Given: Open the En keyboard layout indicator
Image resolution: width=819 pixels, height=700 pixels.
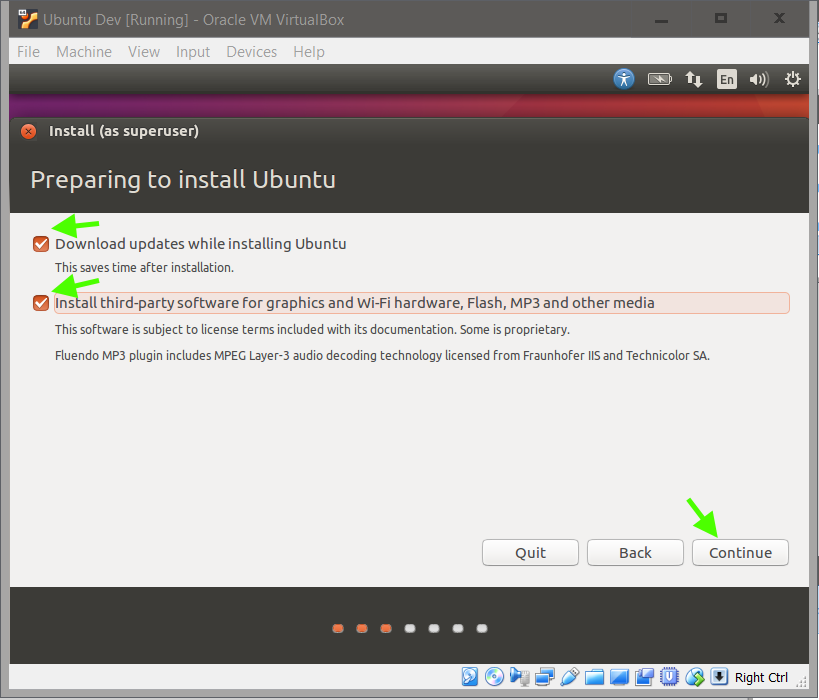Looking at the screenshot, I should click(727, 79).
